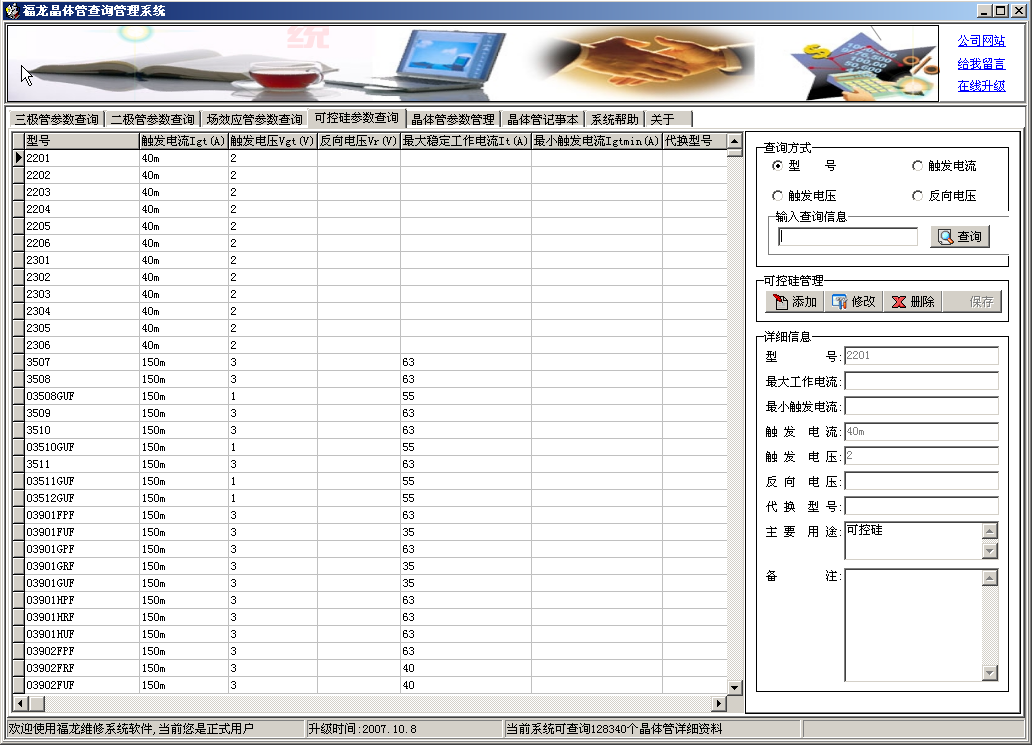Select the row with 型号 03511GUF
The image size is (1032, 745).
tap(370, 481)
